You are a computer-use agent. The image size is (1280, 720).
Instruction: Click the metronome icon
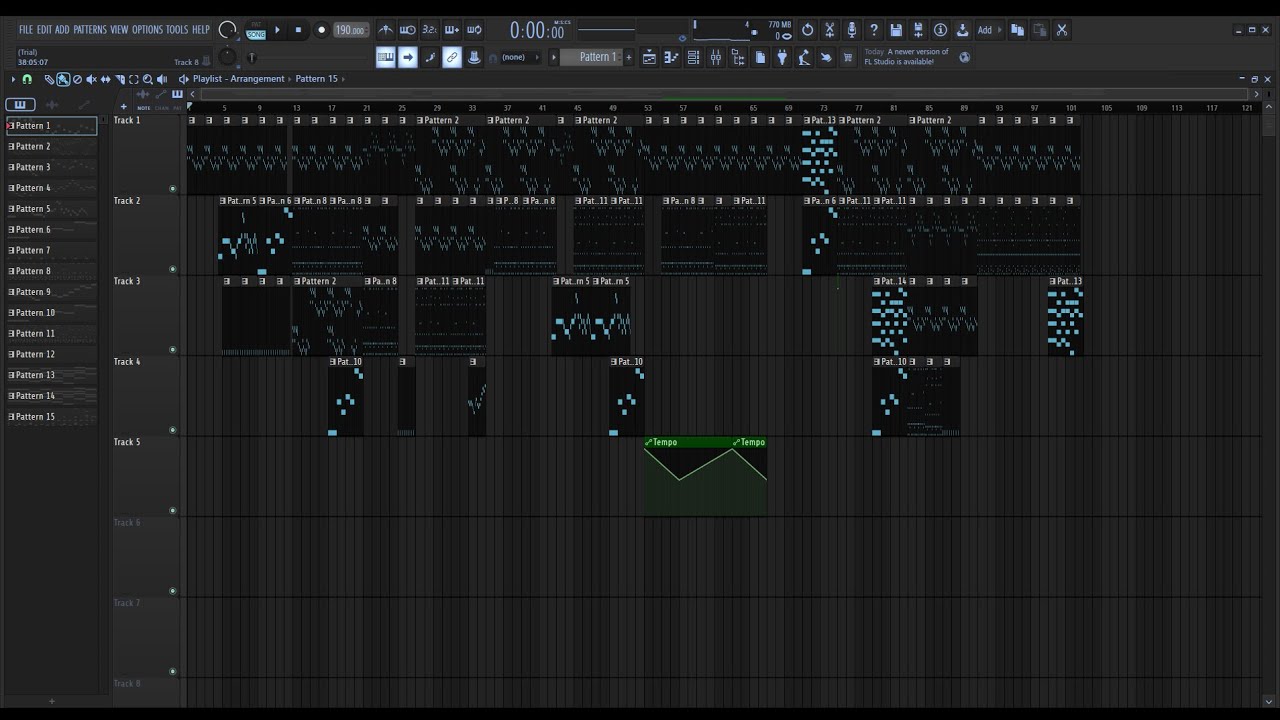385,30
